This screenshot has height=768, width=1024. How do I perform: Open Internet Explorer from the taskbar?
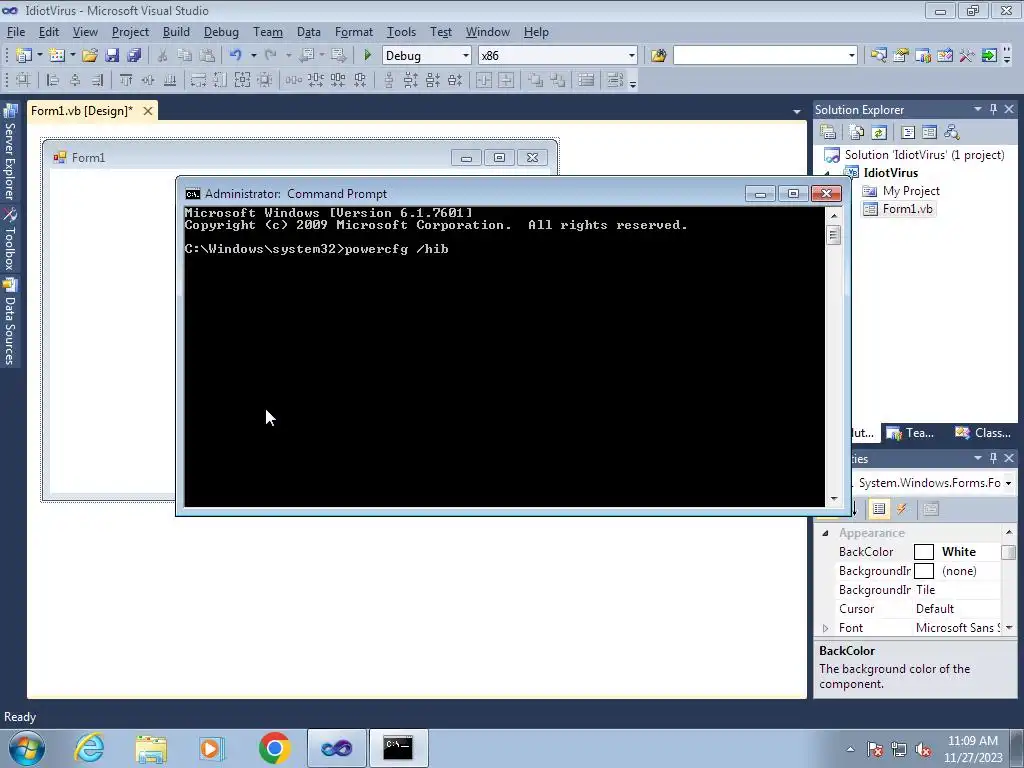tap(89, 748)
